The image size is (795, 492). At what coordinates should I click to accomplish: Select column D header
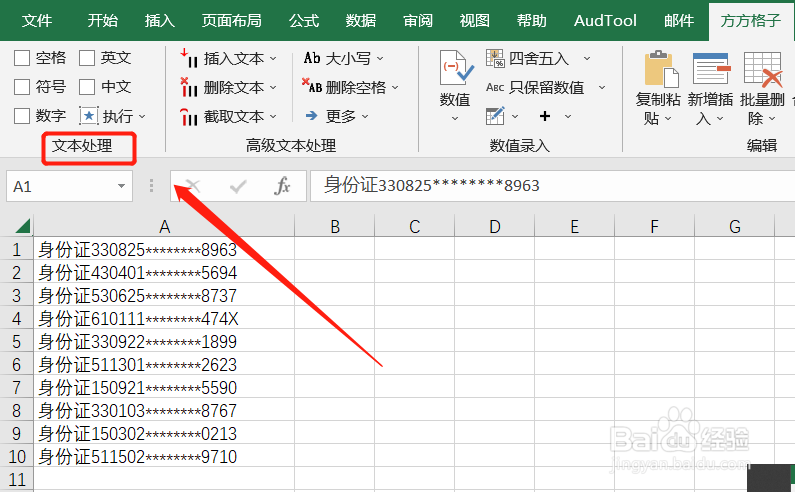(x=494, y=226)
